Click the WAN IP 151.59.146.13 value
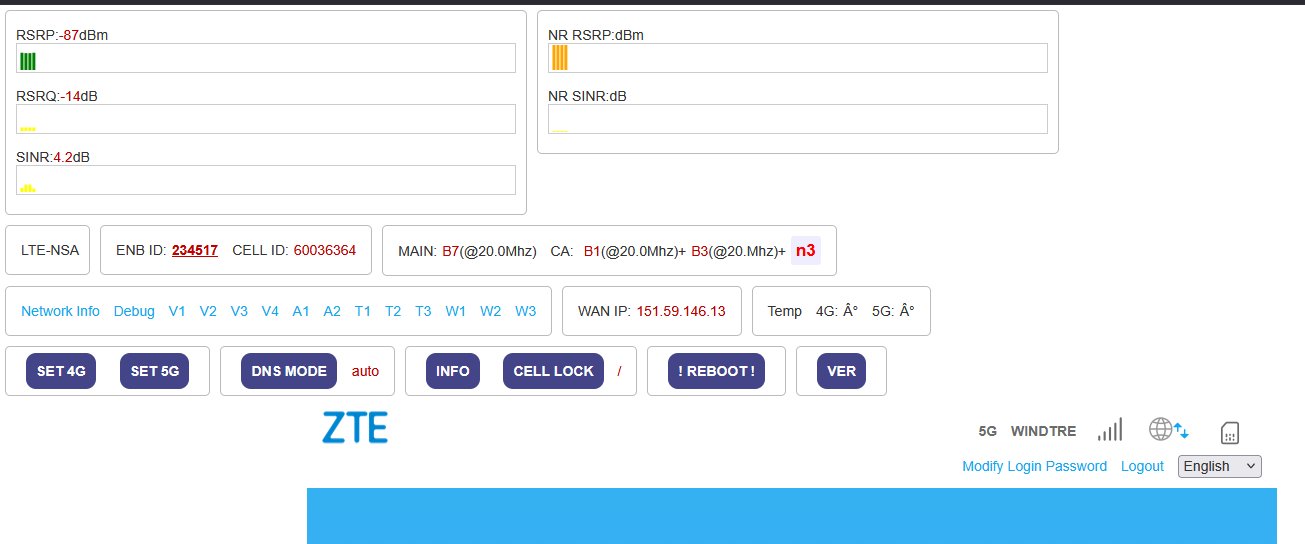 (x=681, y=311)
